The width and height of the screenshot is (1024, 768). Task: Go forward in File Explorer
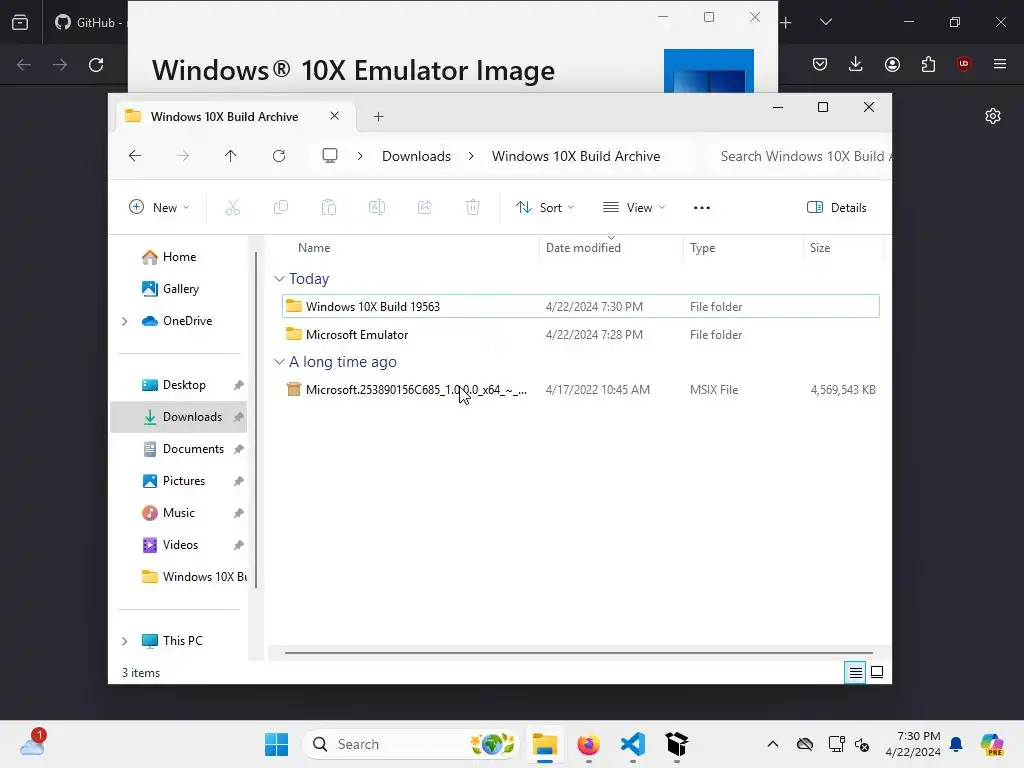183,156
